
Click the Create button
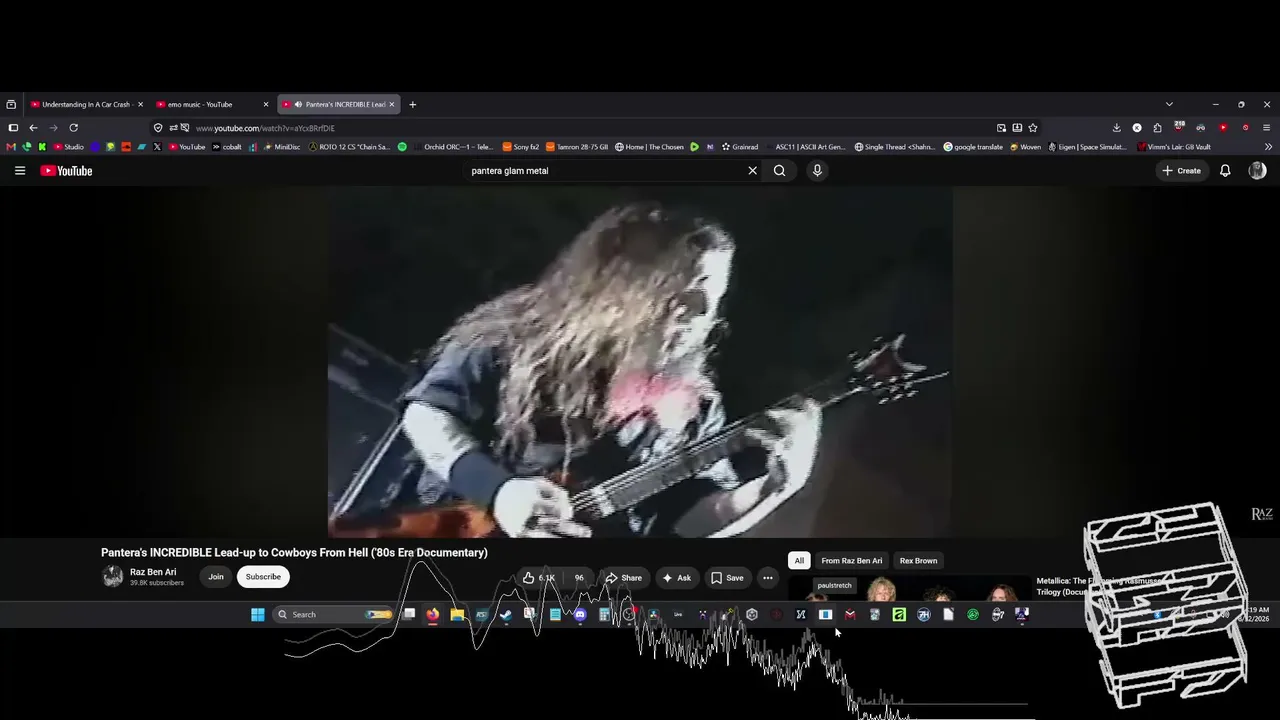tap(1181, 171)
